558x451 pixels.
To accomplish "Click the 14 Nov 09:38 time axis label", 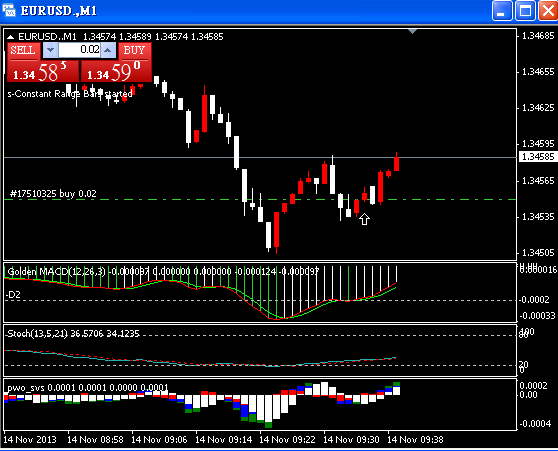I will click(x=415, y=440).
